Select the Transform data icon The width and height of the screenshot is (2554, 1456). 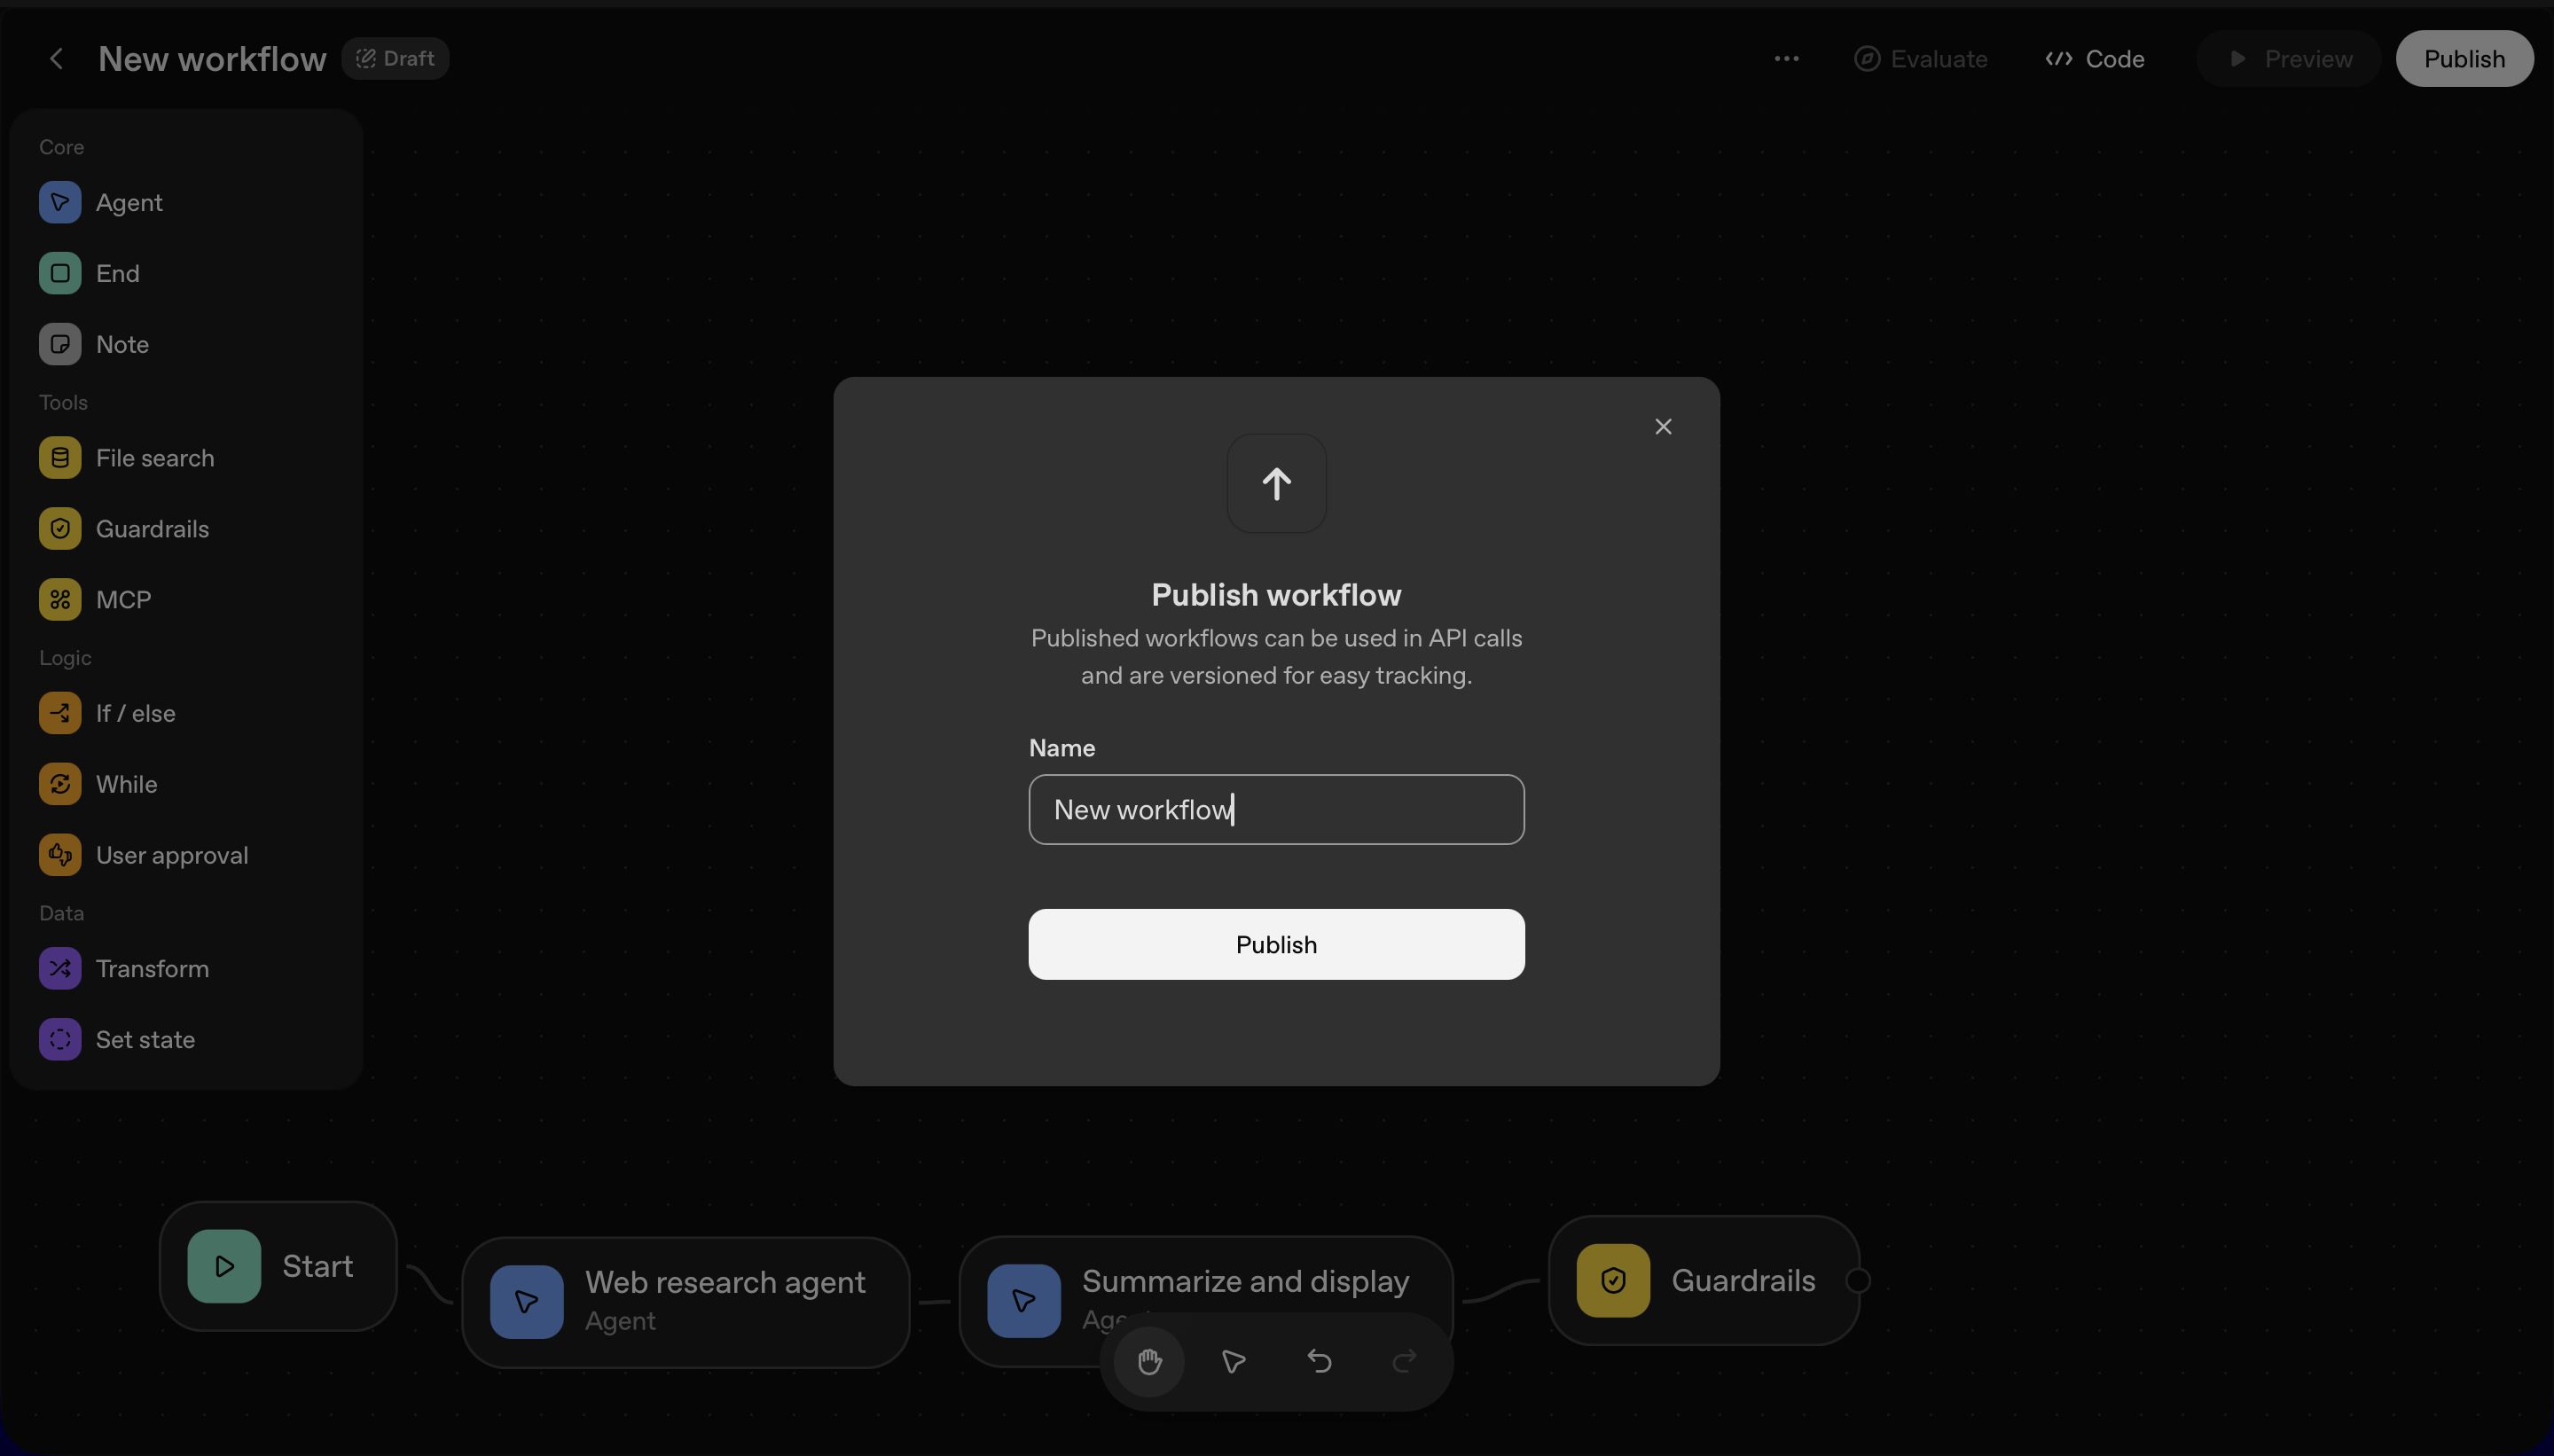(x=60, y=968)
